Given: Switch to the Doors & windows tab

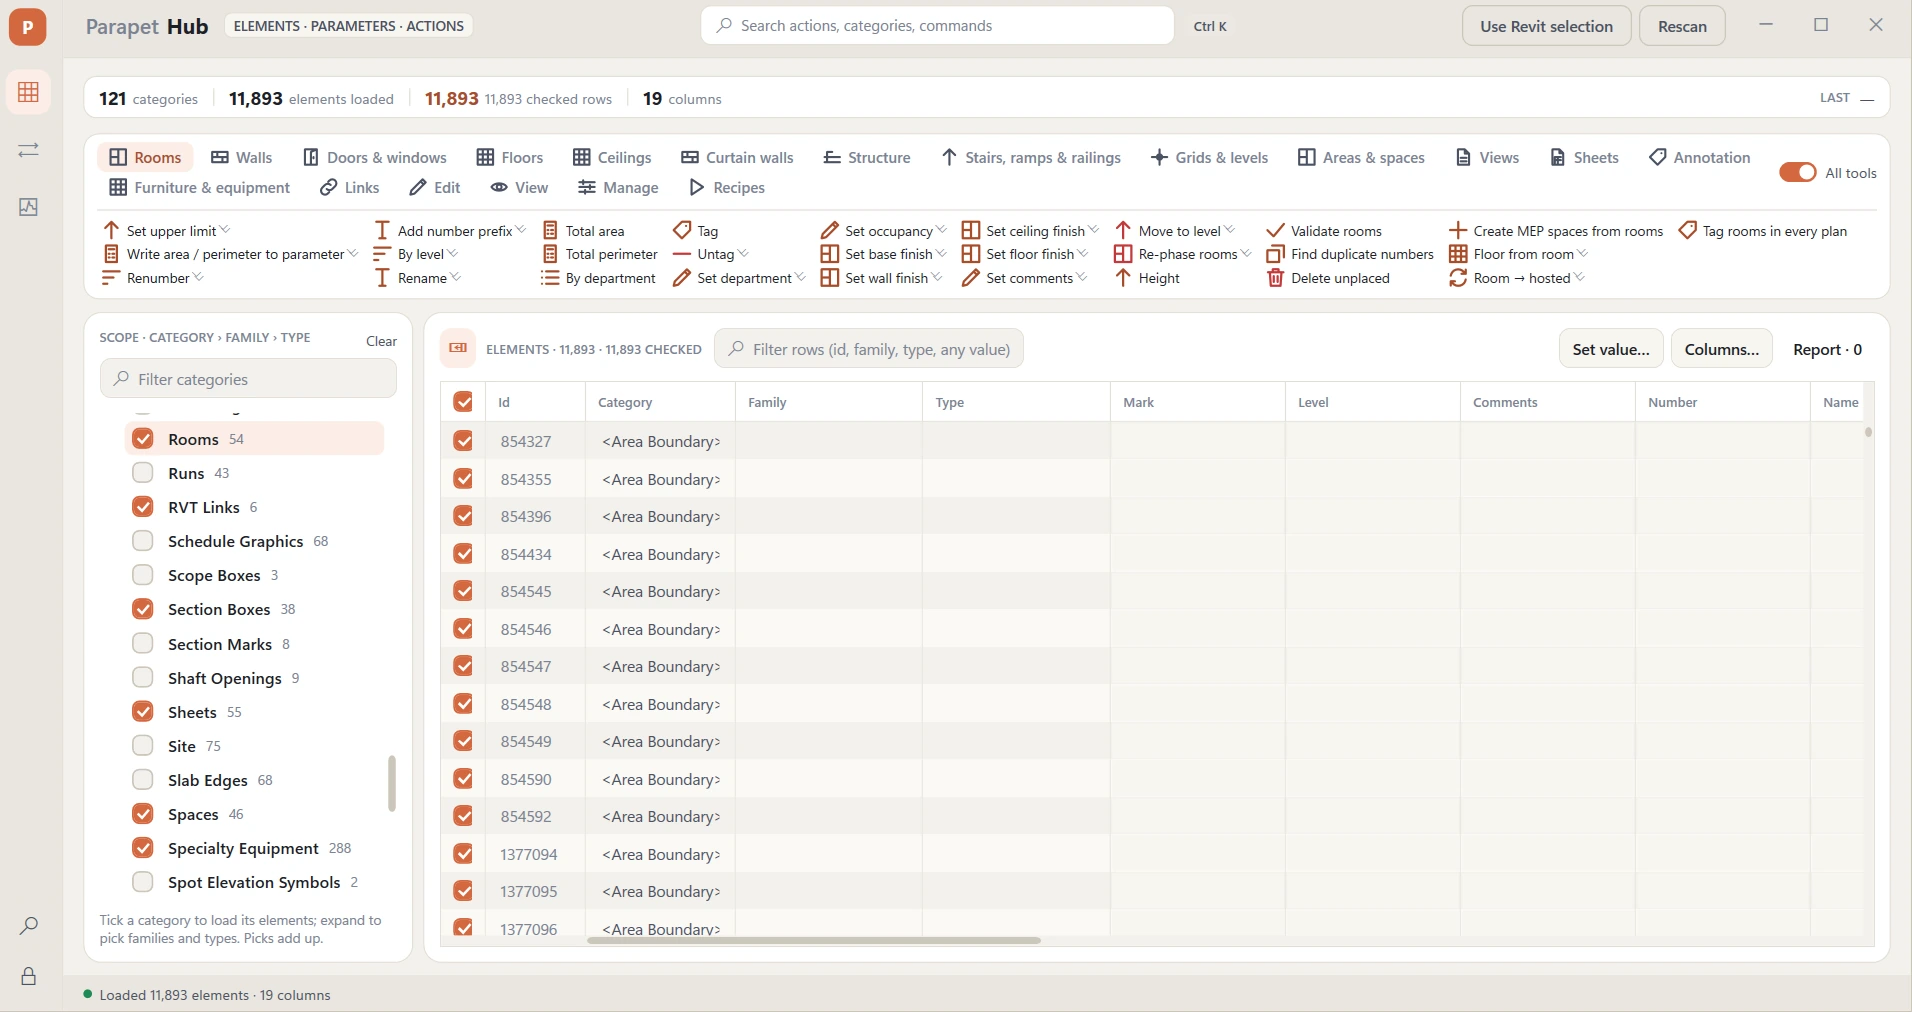Looking at the screenshot, I should 375,158.
